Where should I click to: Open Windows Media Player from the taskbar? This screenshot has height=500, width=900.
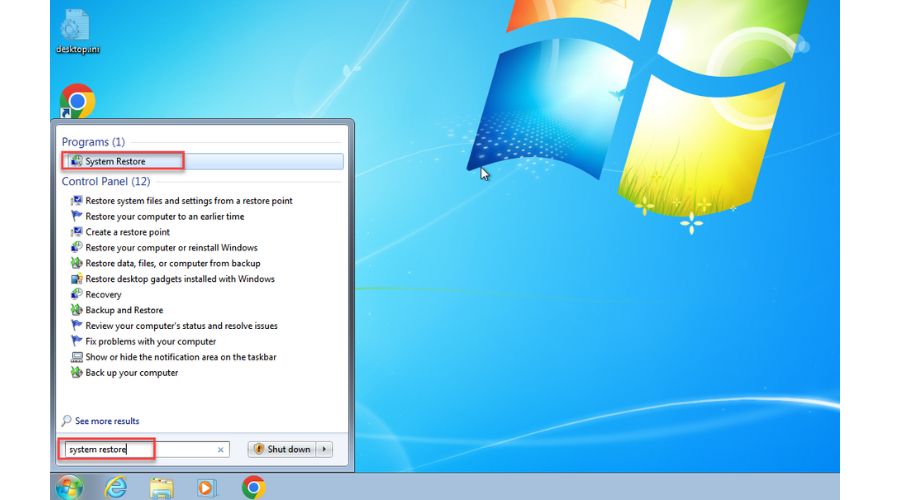click(206, 488)
